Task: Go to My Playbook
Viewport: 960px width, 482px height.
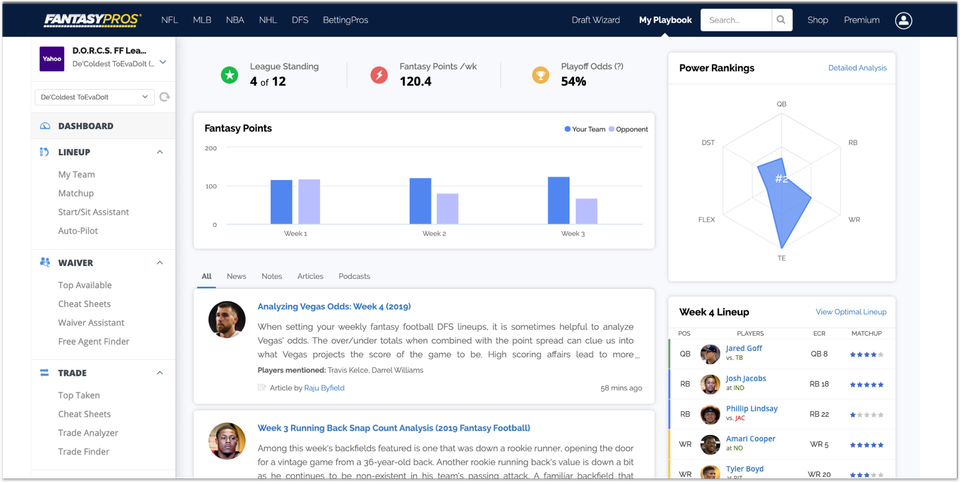Action: click(666, 20)
